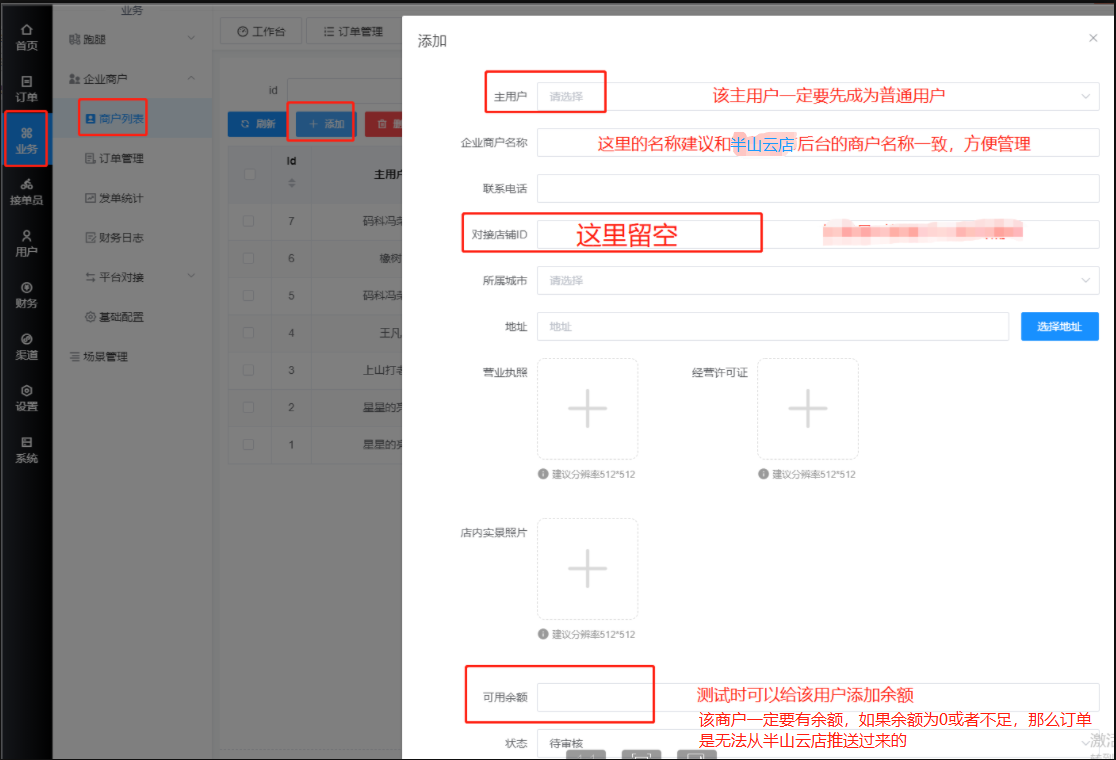
Task: Click the 刷新 refresh button
Action: pos(258,124)
